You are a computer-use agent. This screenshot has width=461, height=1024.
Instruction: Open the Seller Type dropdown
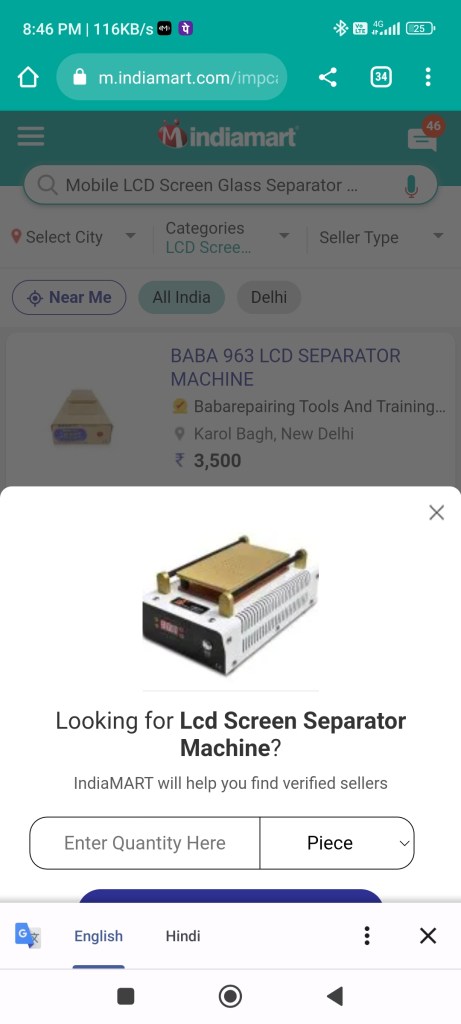[x=381, y=237]
